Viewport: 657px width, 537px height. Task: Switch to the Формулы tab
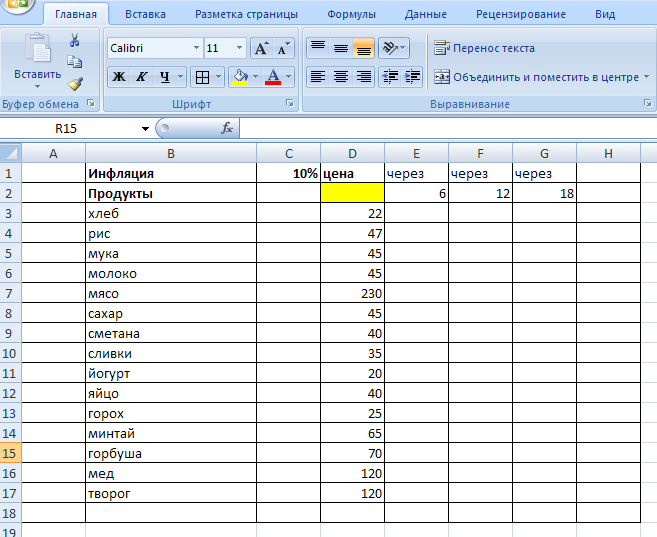[x=351, y=15]
